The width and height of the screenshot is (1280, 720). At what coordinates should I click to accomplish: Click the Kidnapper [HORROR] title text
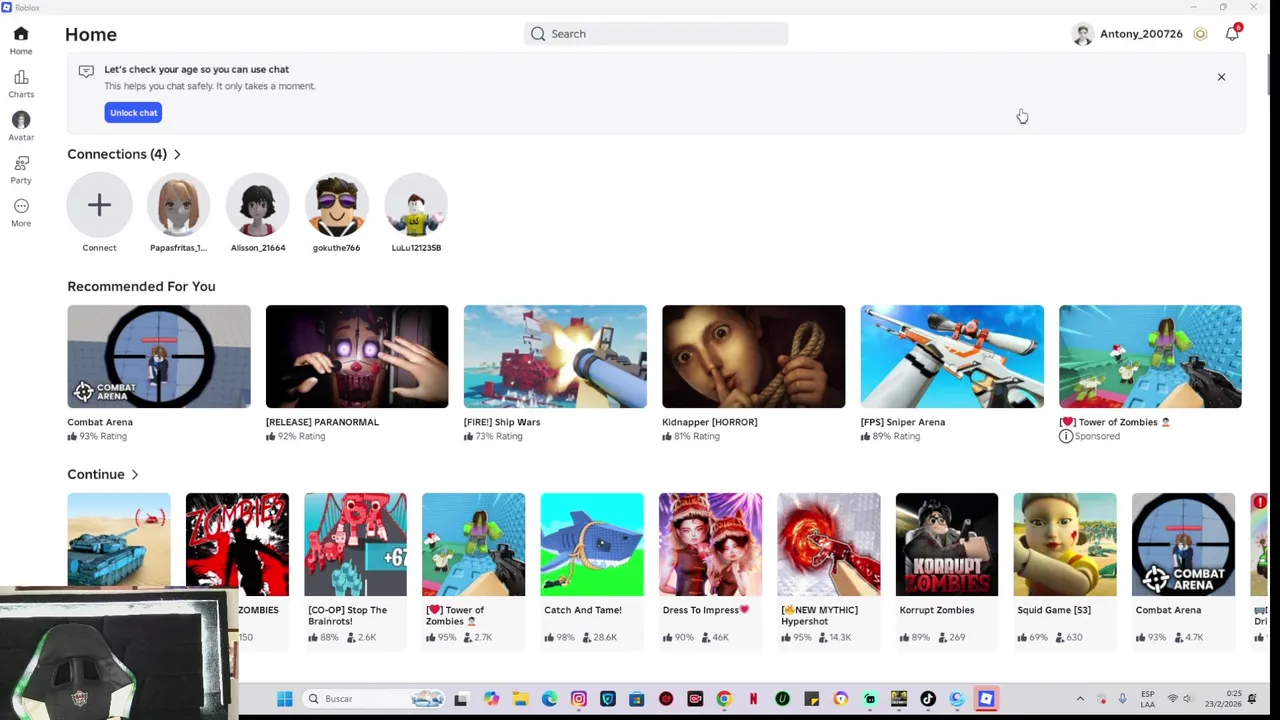click(709, 422)
